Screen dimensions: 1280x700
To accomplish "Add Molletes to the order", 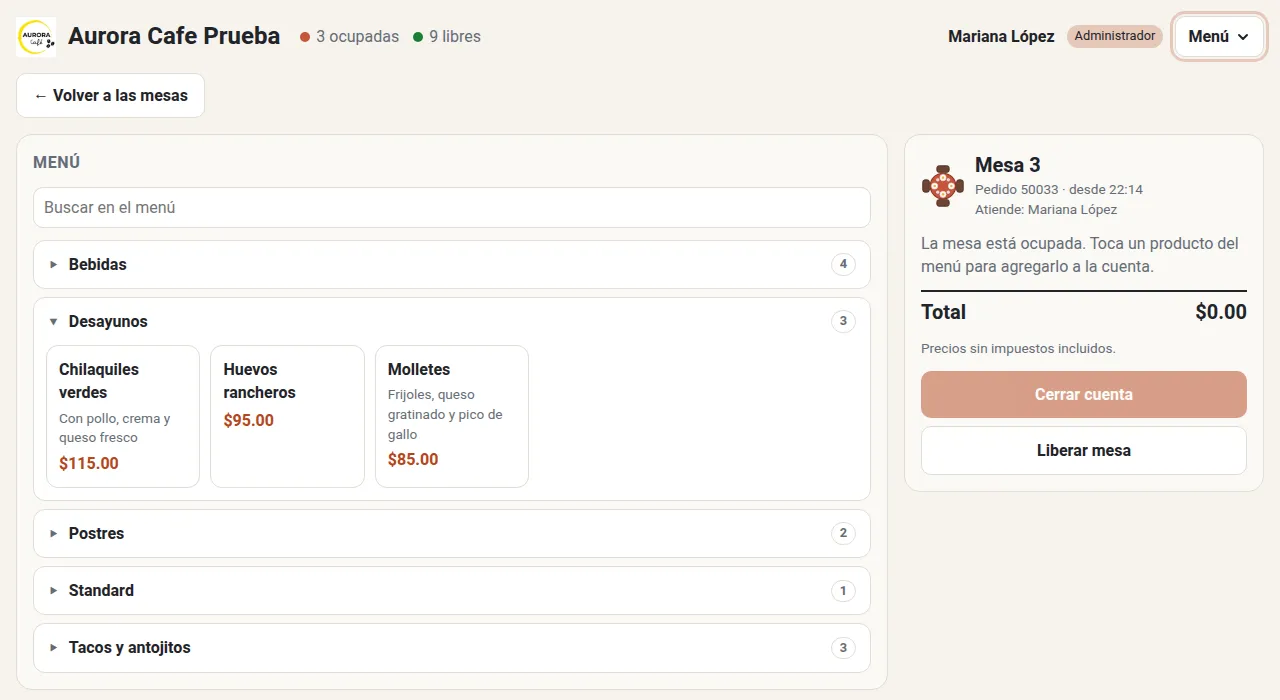I will [x=452, y=417].
